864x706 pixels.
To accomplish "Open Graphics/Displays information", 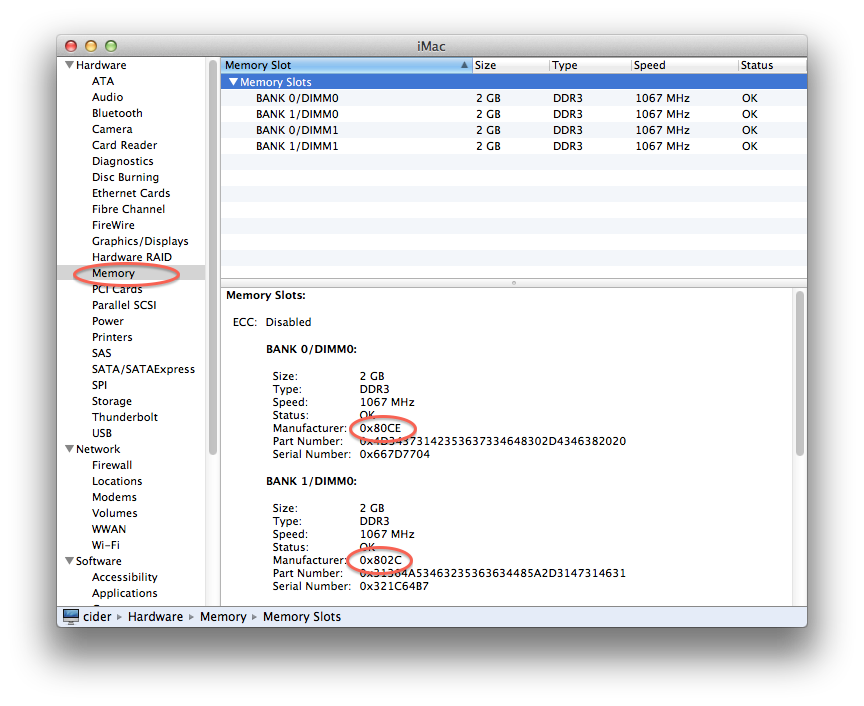I will point(141,241).
